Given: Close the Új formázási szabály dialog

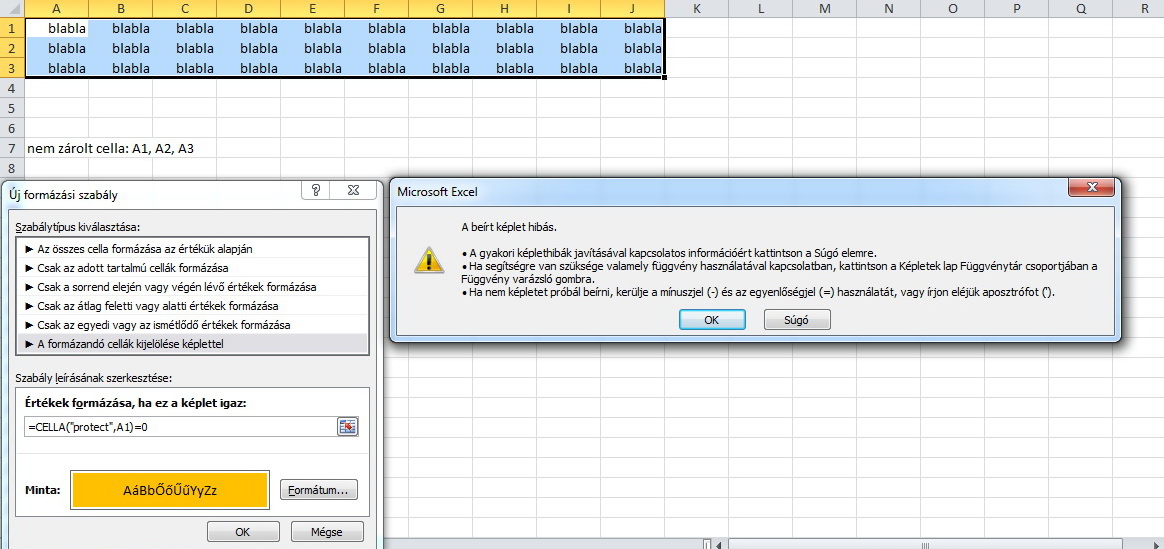Looking at the screenshot, I should point(353,191).
